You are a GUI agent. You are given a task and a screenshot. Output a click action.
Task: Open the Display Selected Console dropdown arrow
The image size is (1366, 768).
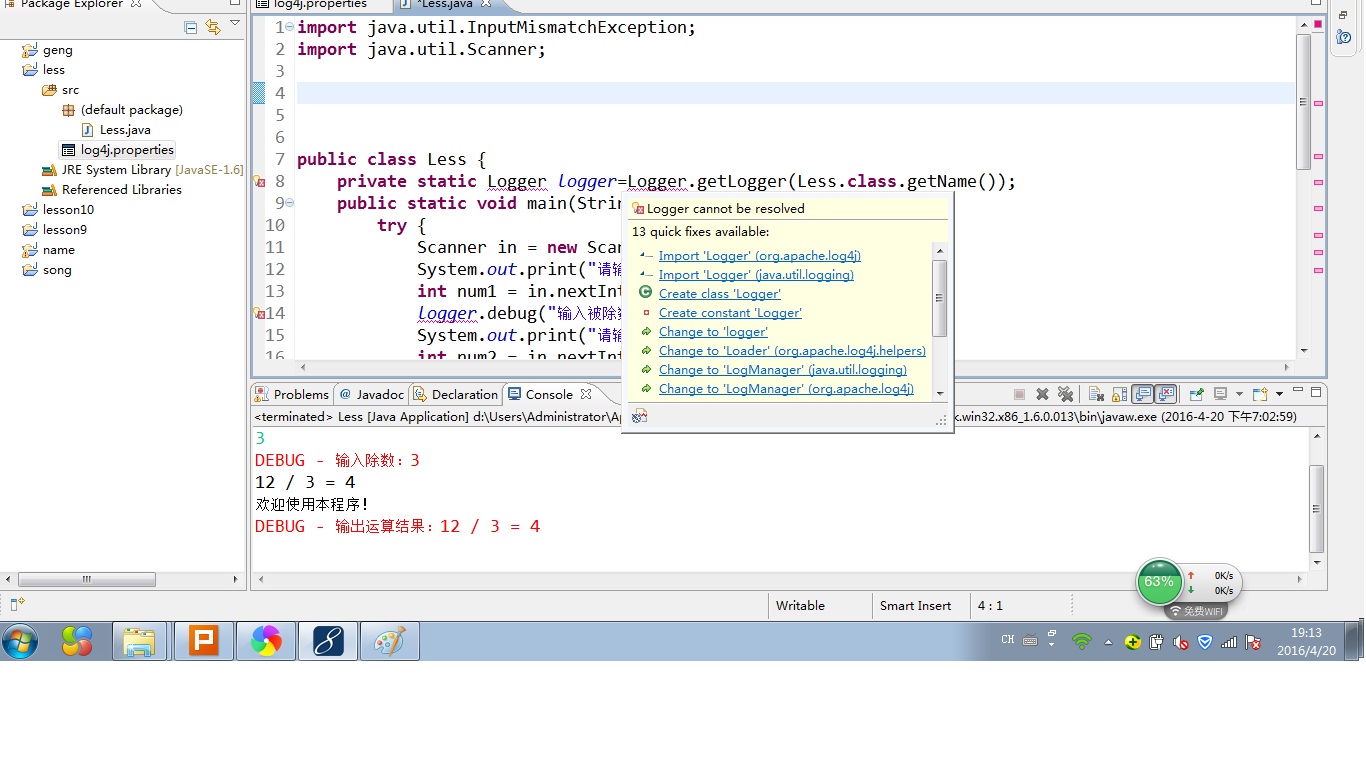click(1239, 394)
